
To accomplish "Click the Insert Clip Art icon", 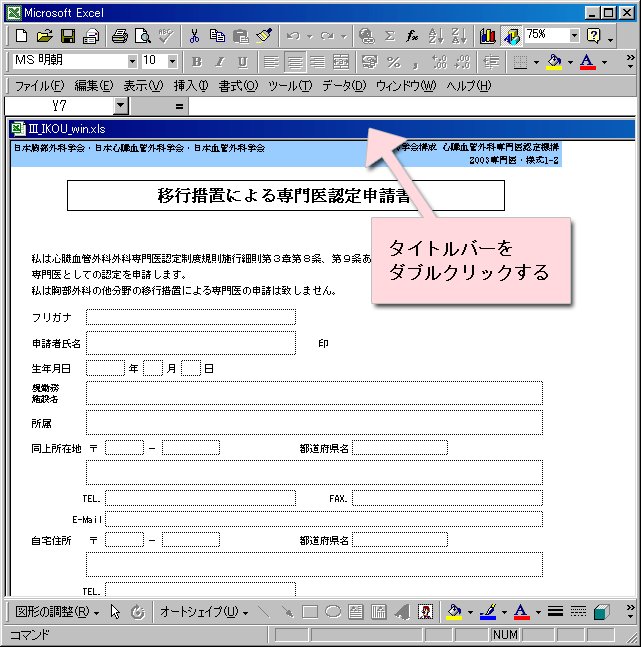I will [425, 612].
